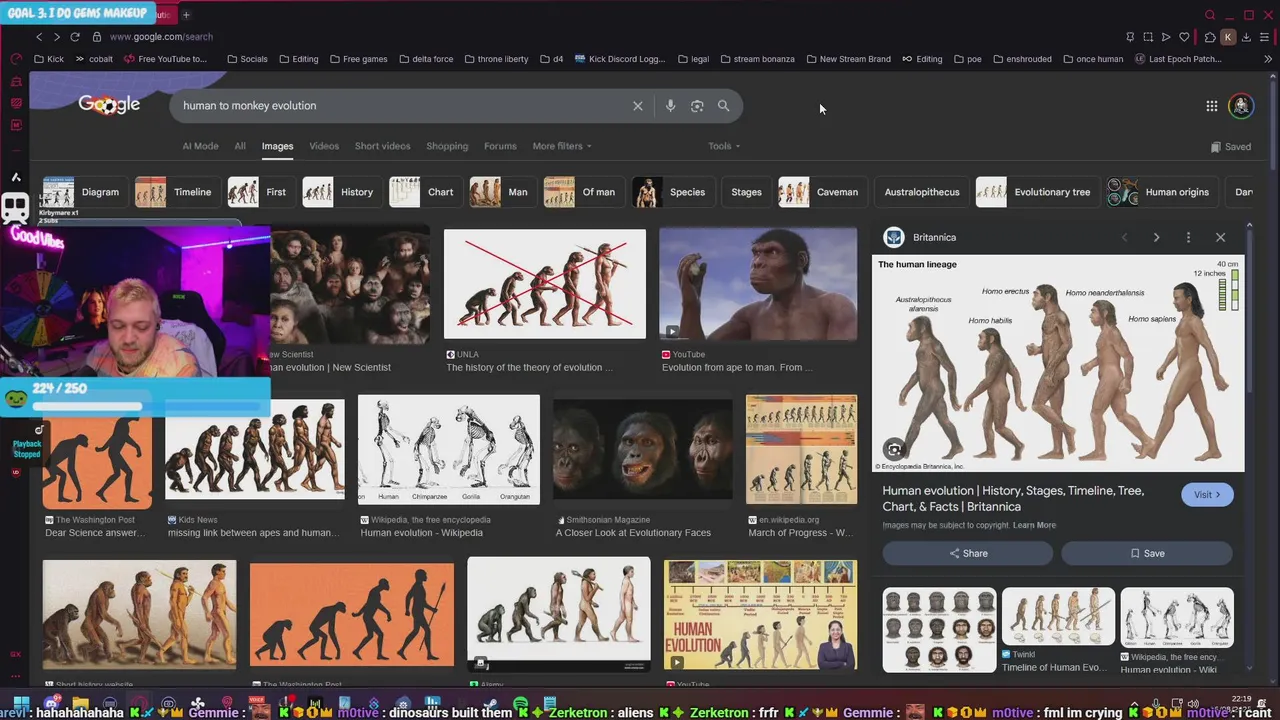
Task: Expand the Tools dropdown
Action: point(724,146)
